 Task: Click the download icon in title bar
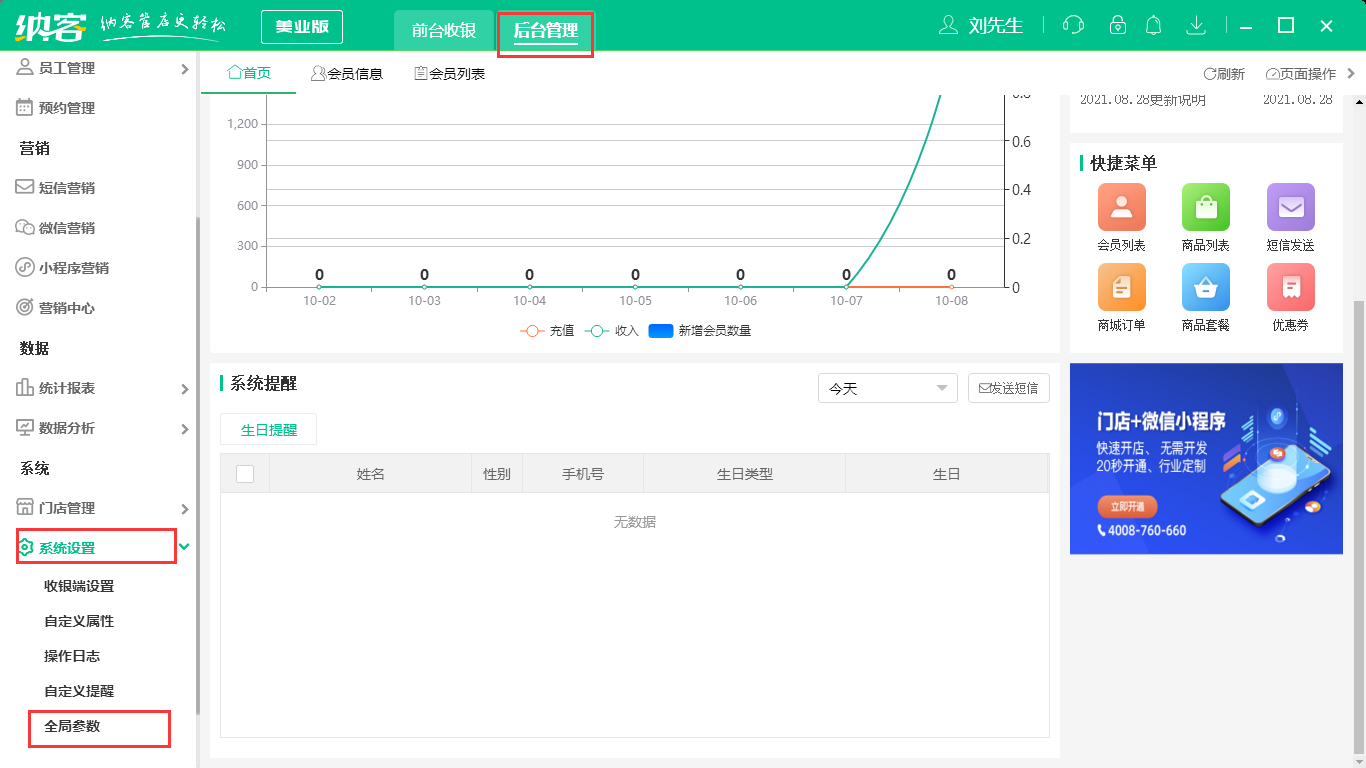[x=1195, y=25]
